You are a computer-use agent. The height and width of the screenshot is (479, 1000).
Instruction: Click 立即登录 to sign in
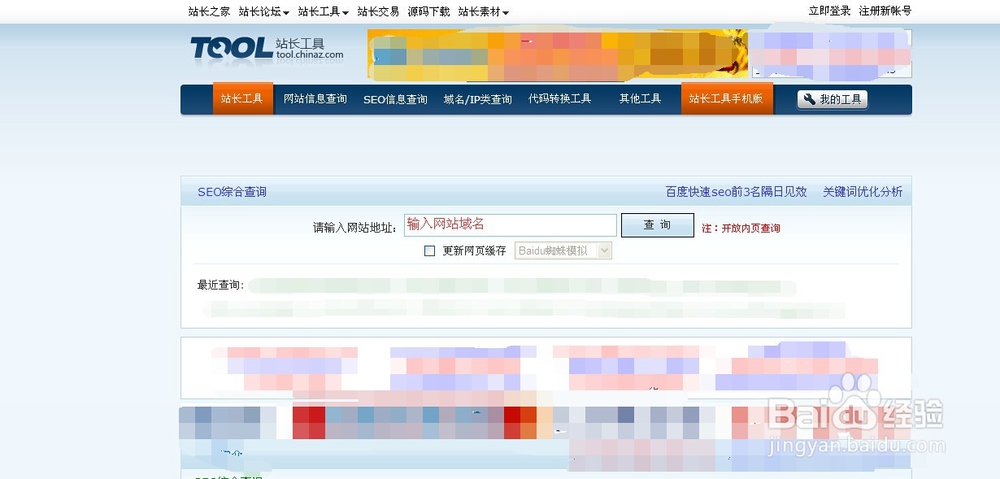click(830, 11)
